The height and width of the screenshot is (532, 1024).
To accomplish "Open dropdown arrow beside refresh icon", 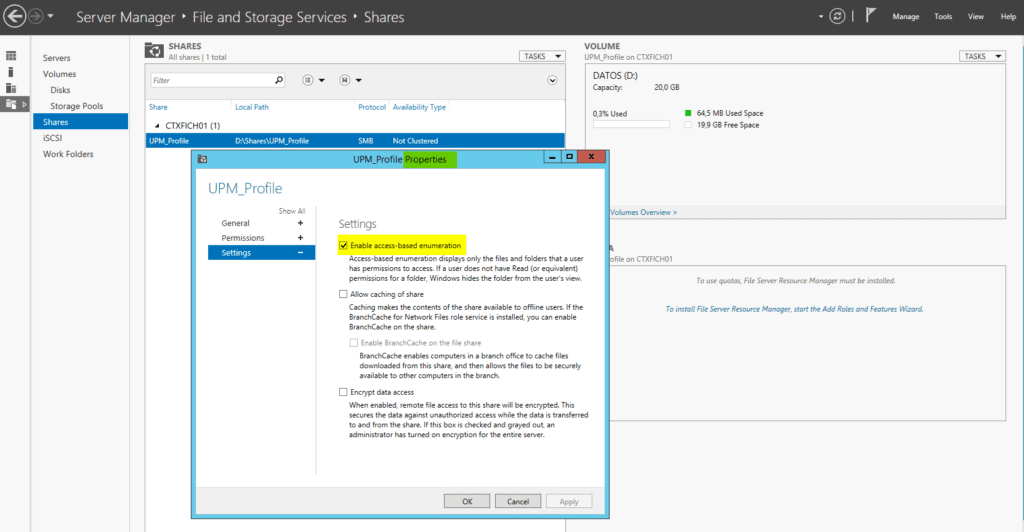I will click(821, 17).
